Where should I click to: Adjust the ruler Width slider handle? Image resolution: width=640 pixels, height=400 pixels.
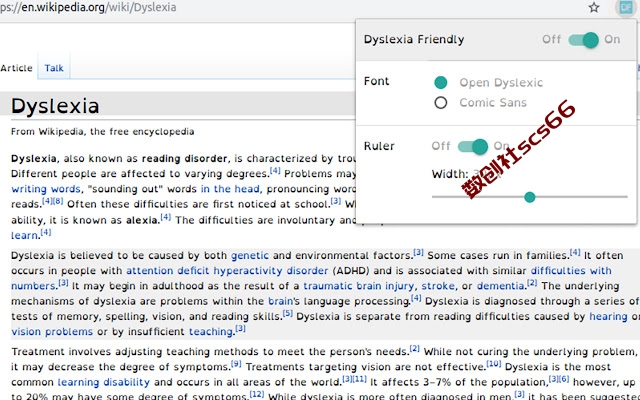pyautogui.click(x=530, y=197)
